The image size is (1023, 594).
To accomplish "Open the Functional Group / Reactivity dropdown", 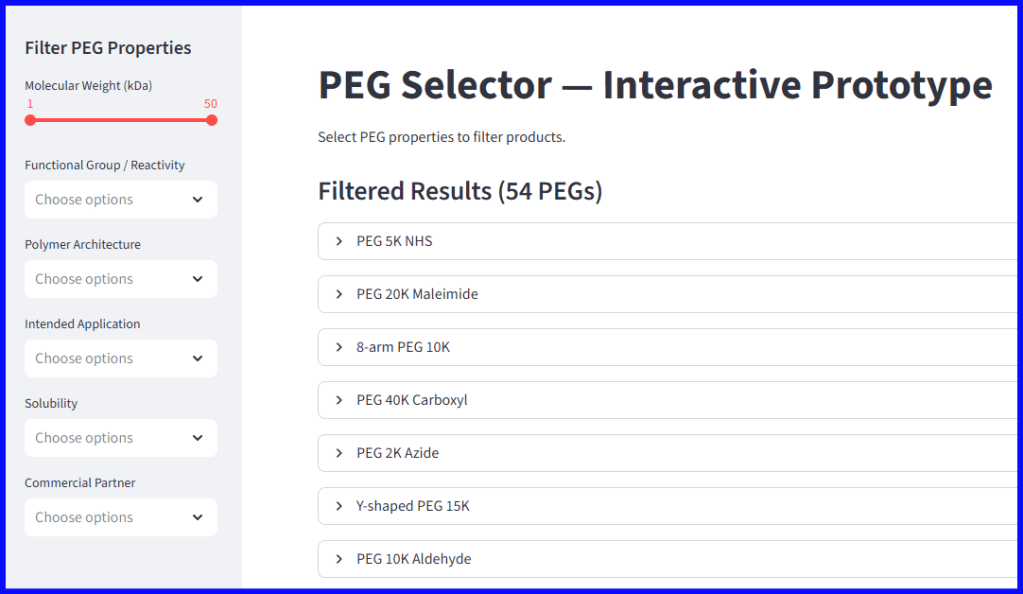I will tap(120, 199).
